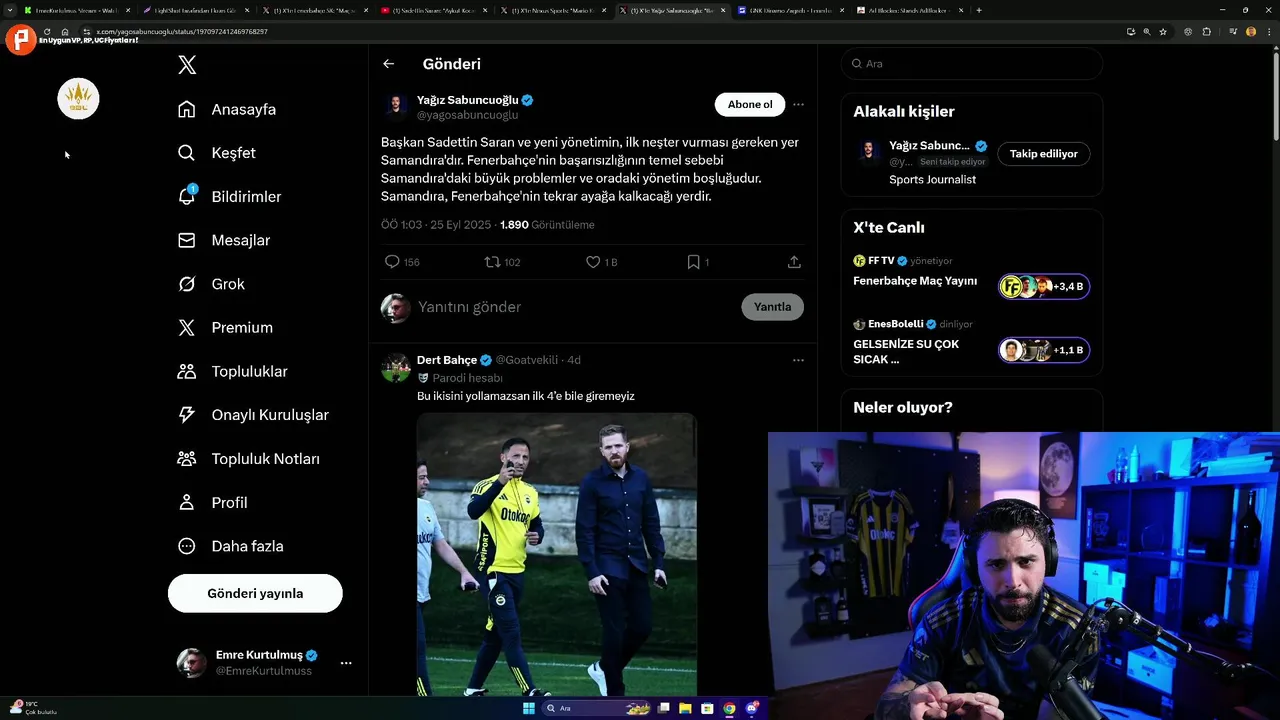Open Windows Start menu
Screen dimensions: 1280x720
point(529,708)
